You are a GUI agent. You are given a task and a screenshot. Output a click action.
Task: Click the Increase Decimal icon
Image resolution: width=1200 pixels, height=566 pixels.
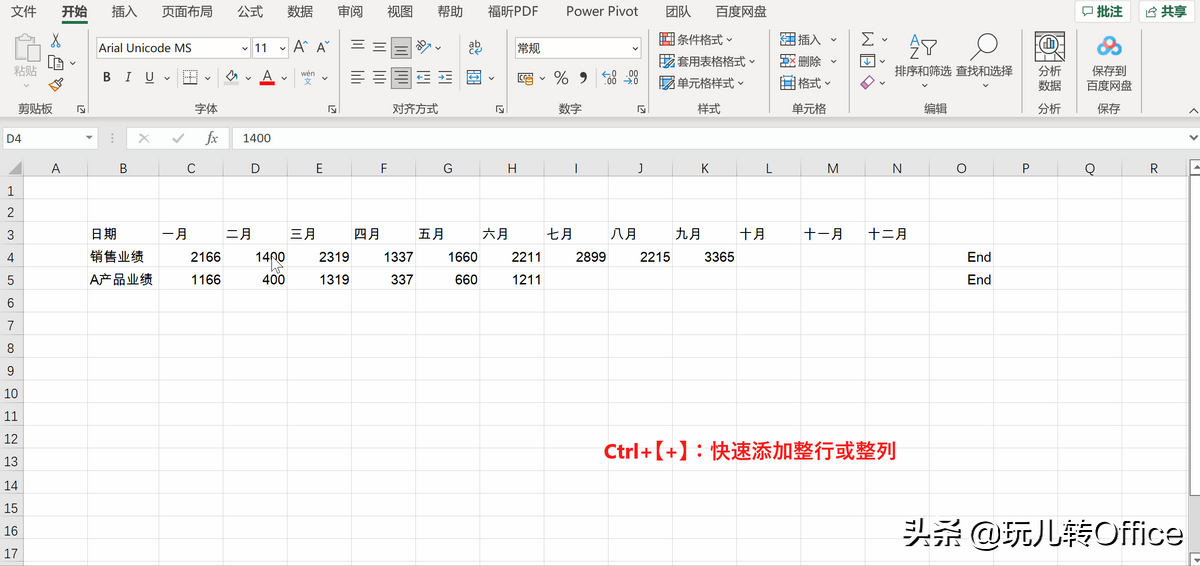click(607, 78)
